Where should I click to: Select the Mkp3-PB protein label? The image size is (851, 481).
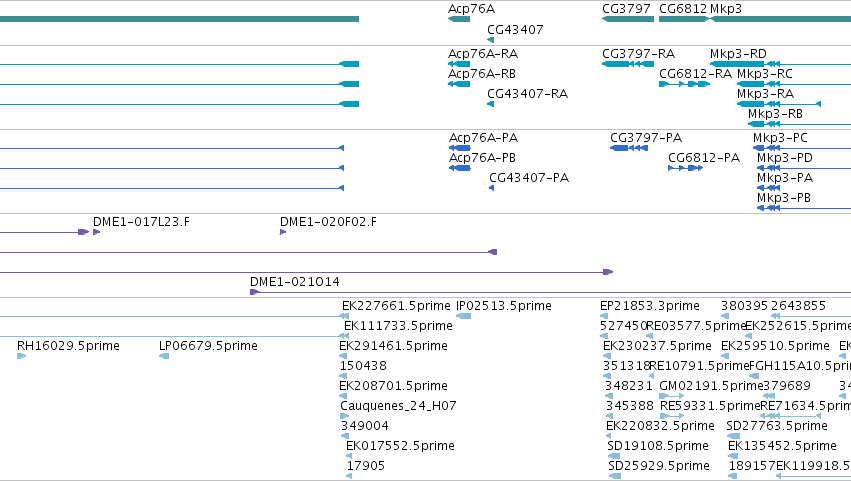tap(784, 198)
